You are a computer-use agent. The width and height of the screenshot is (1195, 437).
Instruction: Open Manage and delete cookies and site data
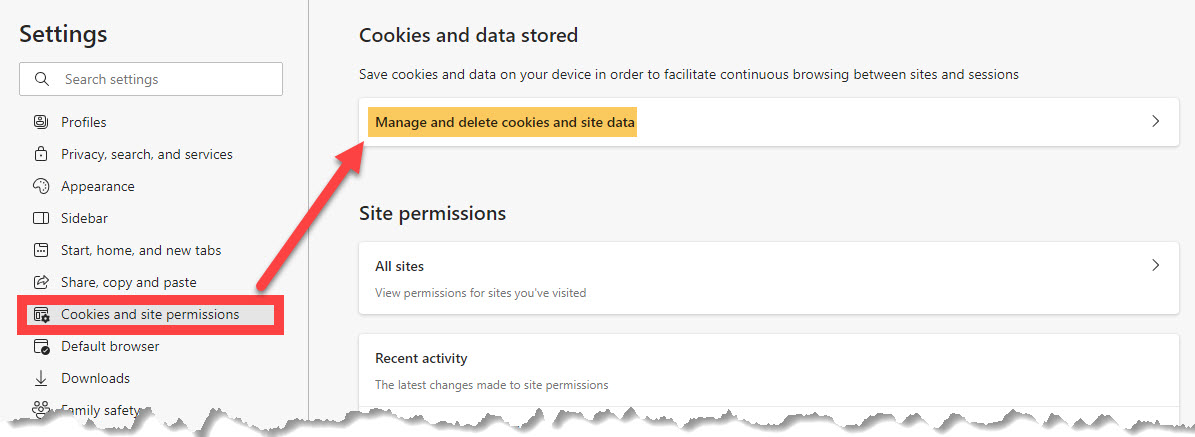(x=769, y=122)
